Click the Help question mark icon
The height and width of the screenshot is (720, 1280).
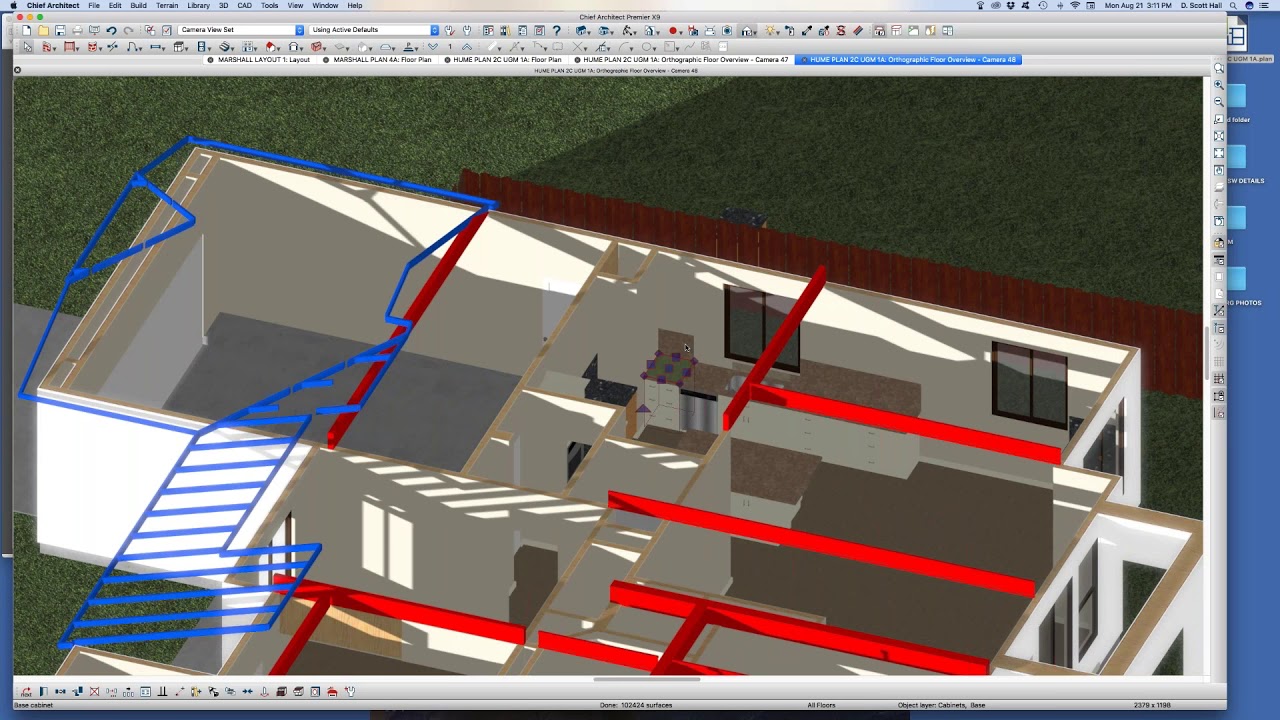pos(556,30)
